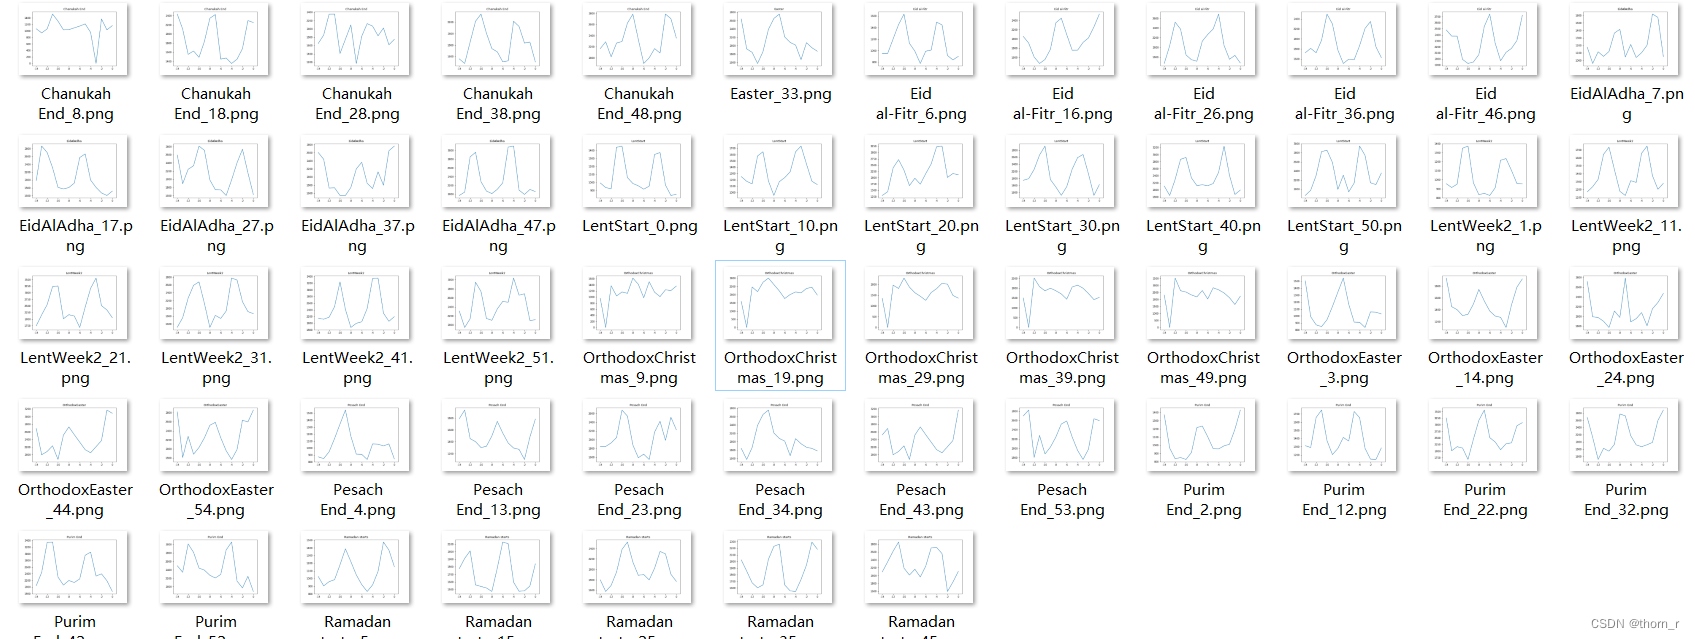Screen dimensions: 1695x639
Task: Select the Pesach End_13.png thumbnail
Action: 497,436
